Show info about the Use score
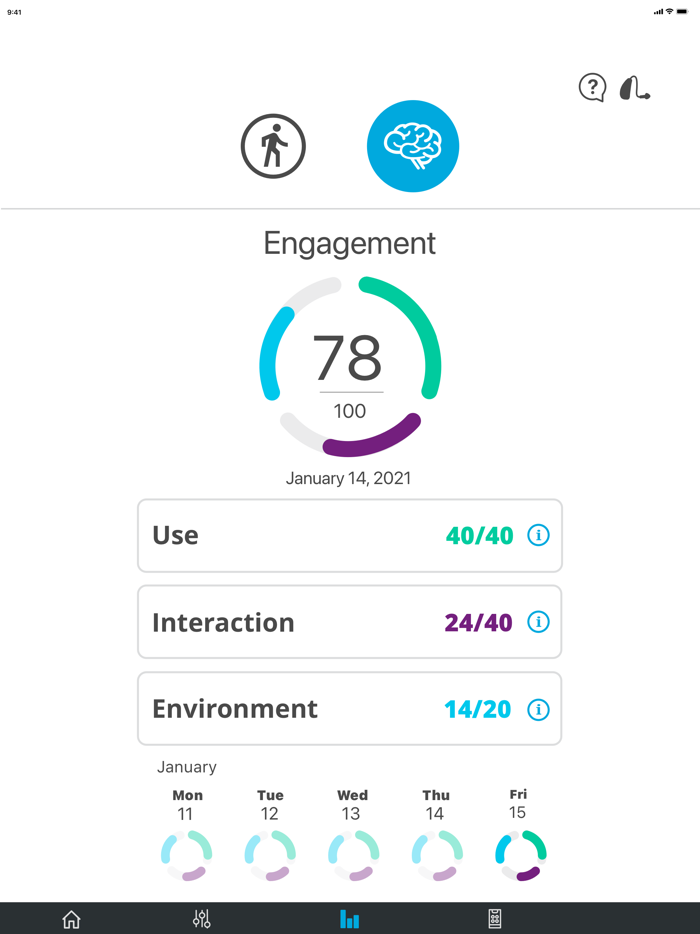This screenshot has height=934, width=700. pyautogui.click(x=538, y=535)
